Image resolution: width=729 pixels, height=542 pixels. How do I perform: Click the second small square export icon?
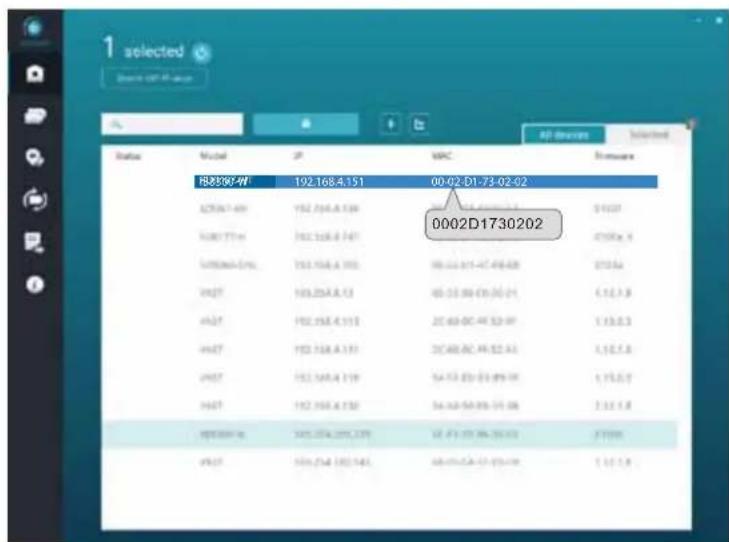[x=419, y=124]
